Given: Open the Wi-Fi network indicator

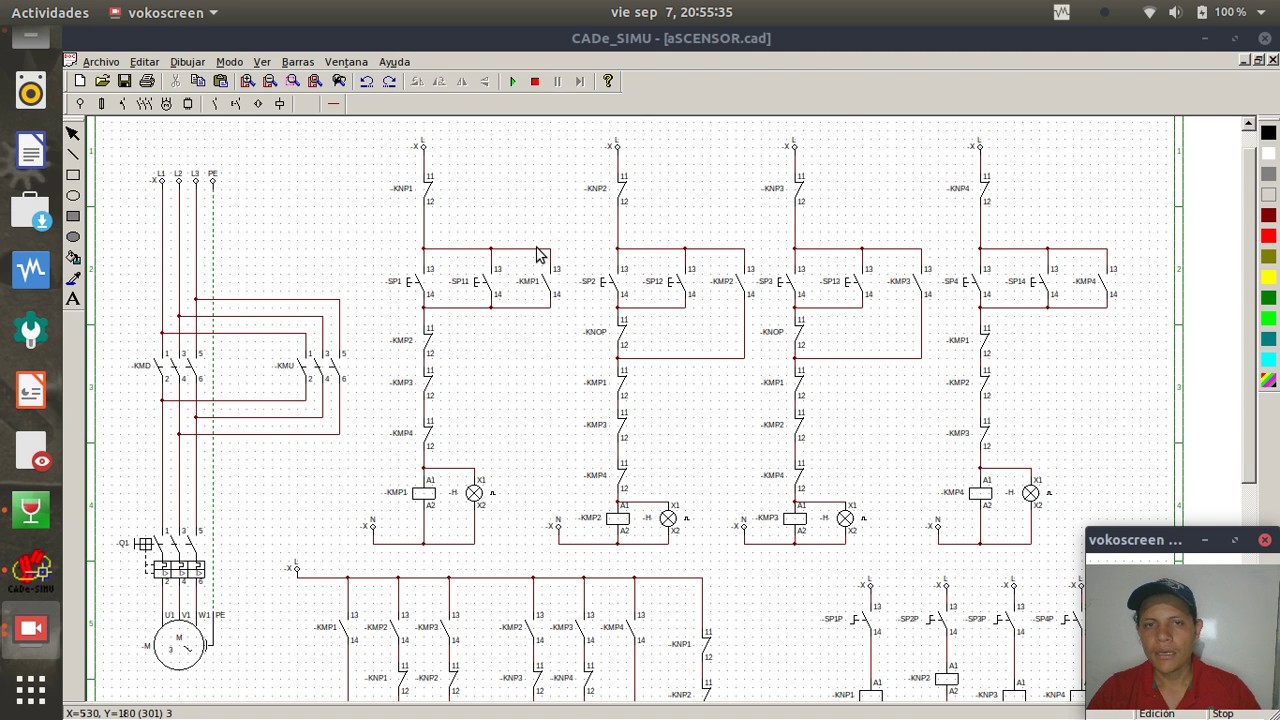Looking at the screenshot, I should [1149, 13].
